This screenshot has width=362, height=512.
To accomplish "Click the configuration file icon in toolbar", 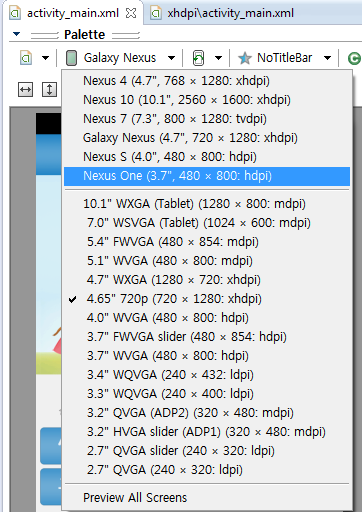I will 26,58.
